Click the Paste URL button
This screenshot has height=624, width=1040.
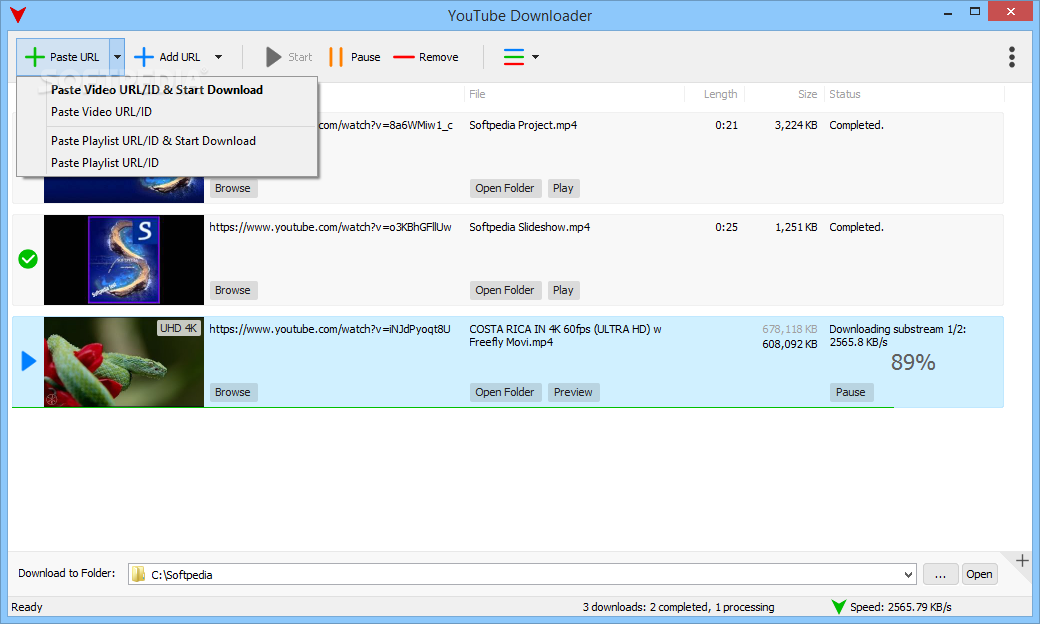coord(62,57)
